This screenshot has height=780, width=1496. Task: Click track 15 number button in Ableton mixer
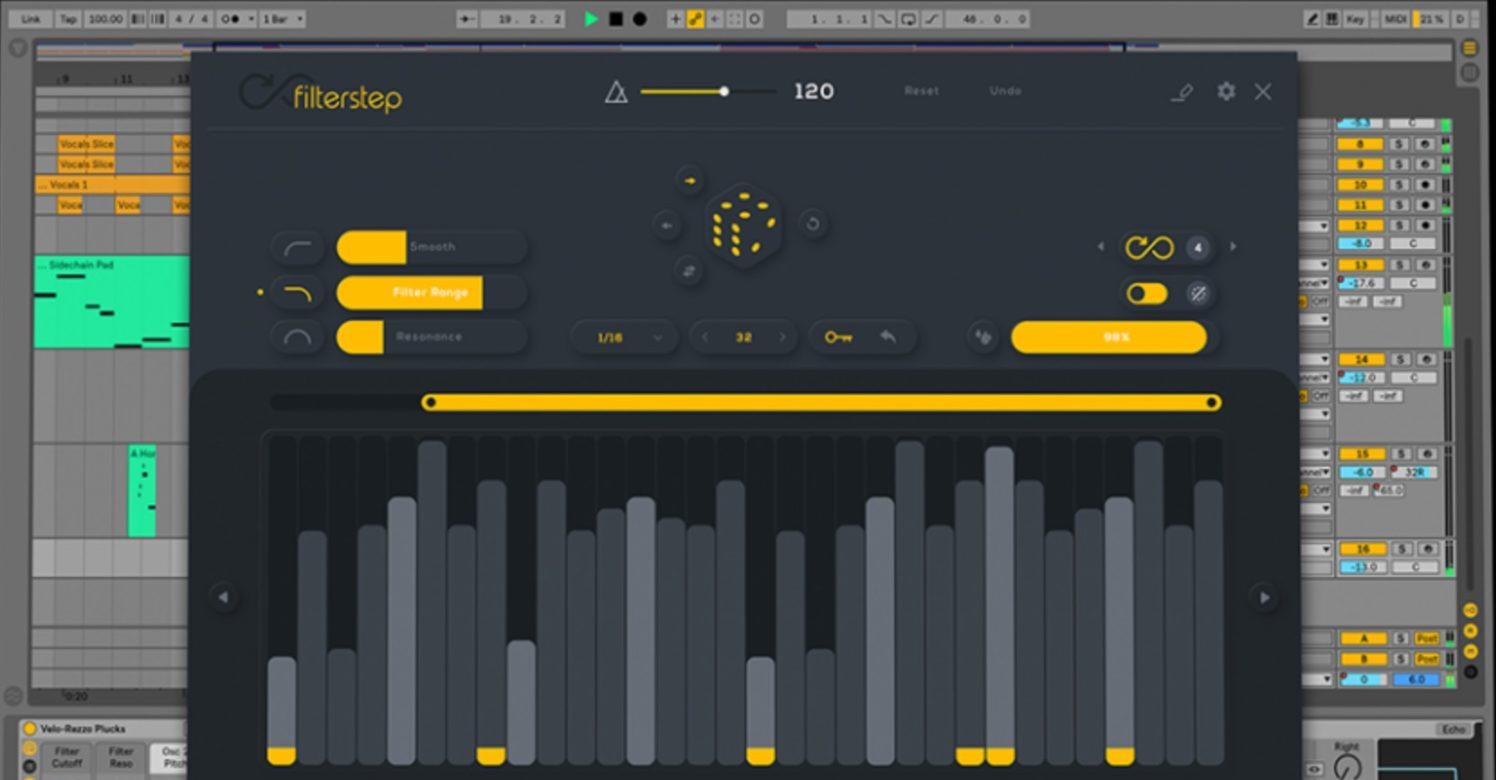tap(1361, 454)
